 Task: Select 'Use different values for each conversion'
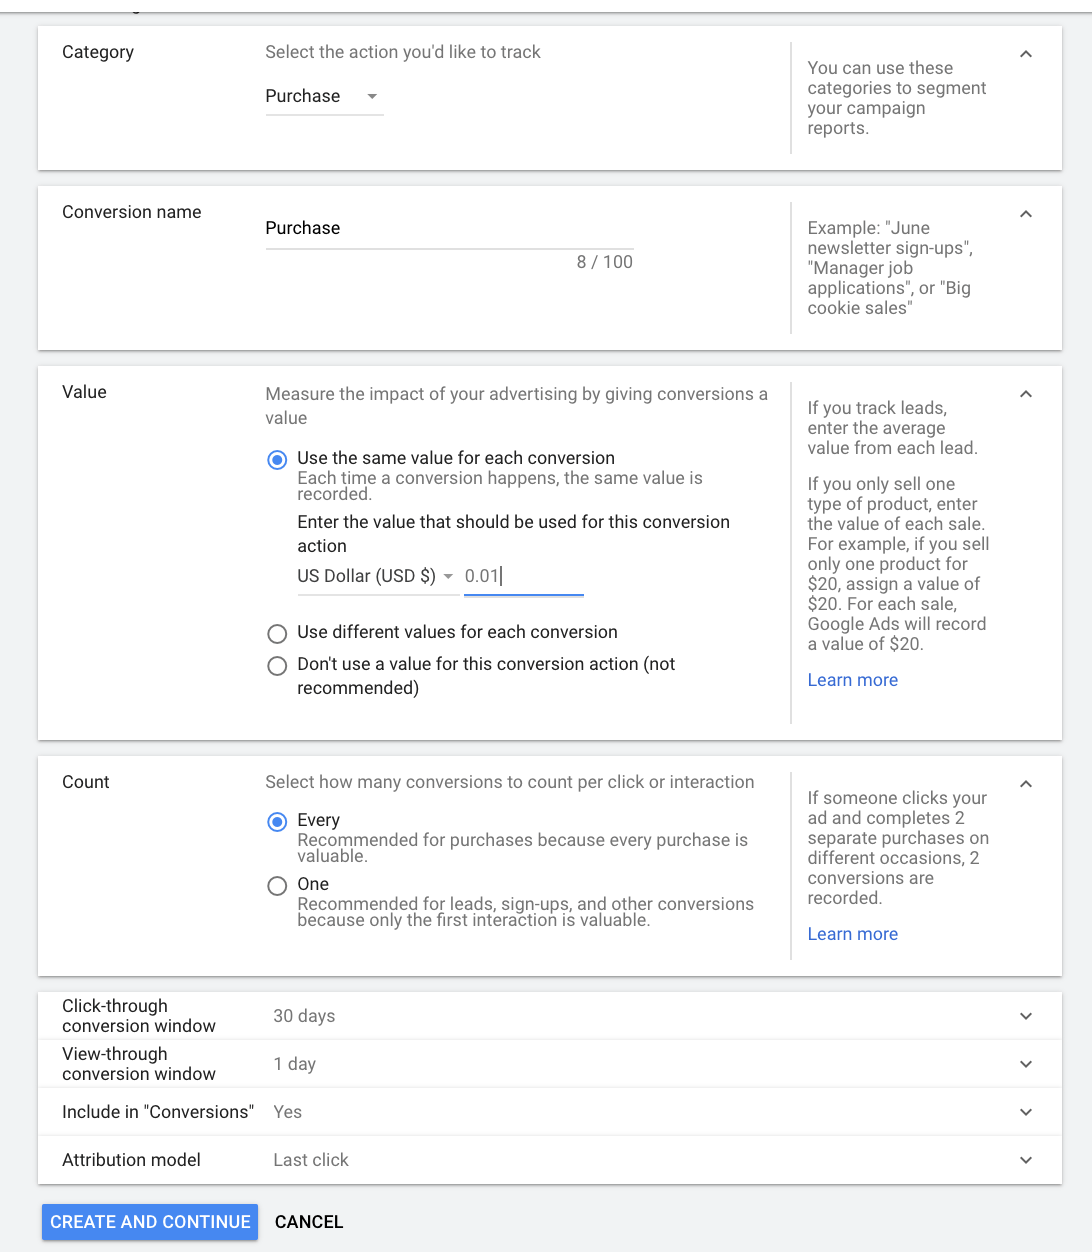277,633
